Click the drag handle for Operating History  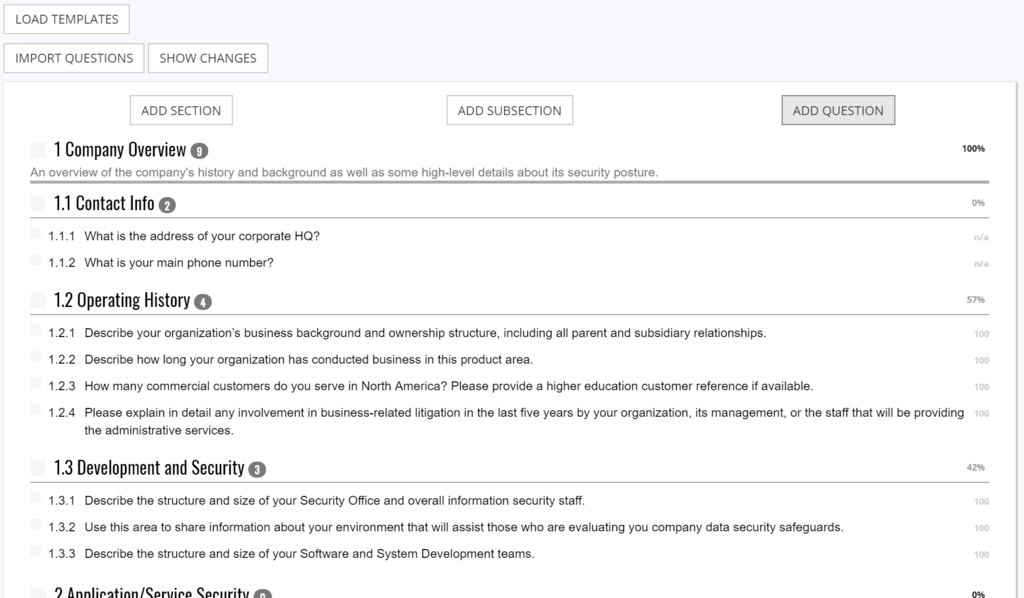pyautogui.click(x=37, y=299)
